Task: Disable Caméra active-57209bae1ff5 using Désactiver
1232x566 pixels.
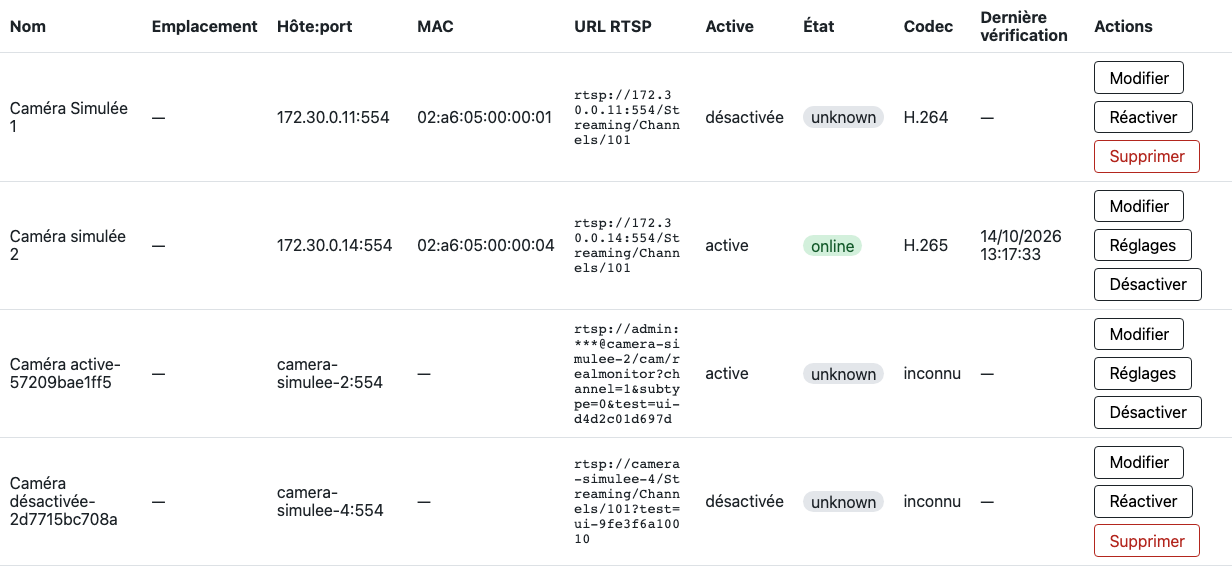Action: click(x=1148, y=412)
